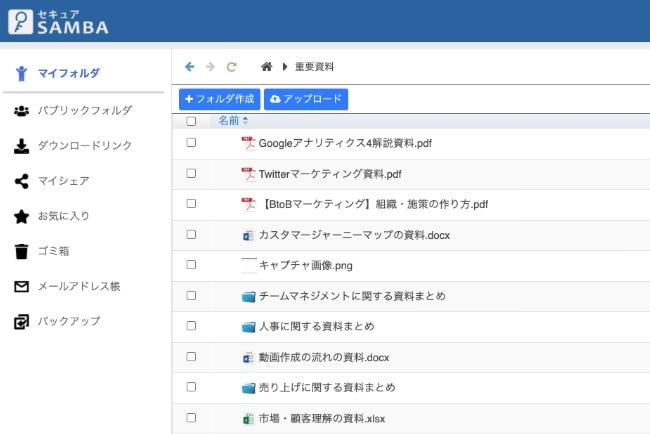Click the ゴミ箱 trash can icon
Image resolution: width=650 pixels, height=434 pixels.
(22, 251)
